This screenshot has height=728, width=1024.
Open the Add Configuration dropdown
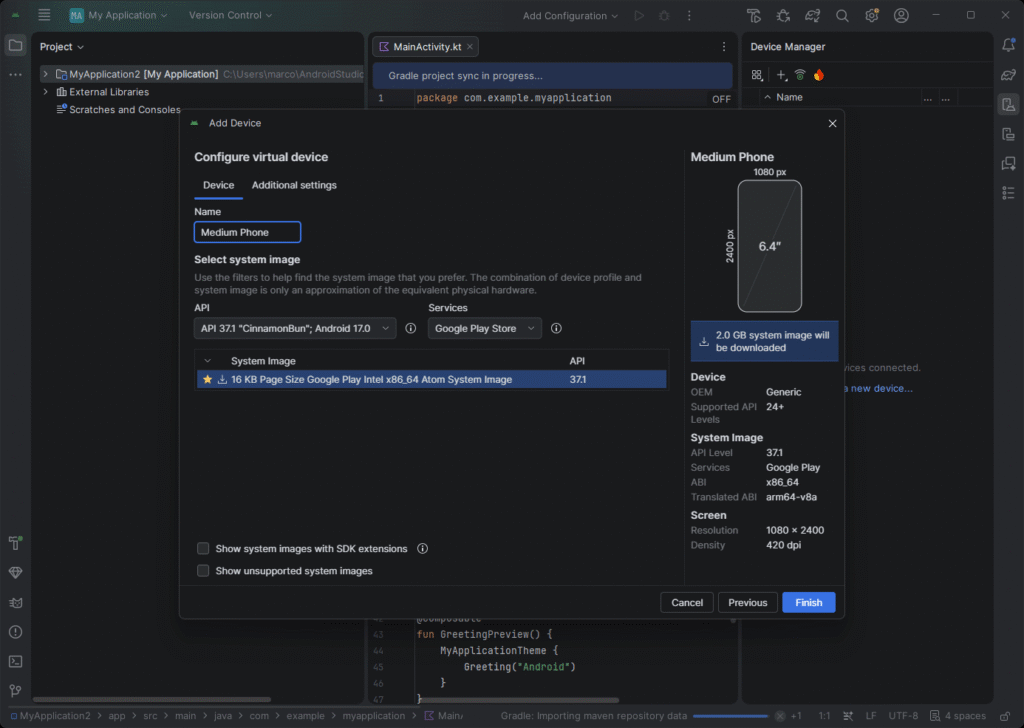point(569,16)
